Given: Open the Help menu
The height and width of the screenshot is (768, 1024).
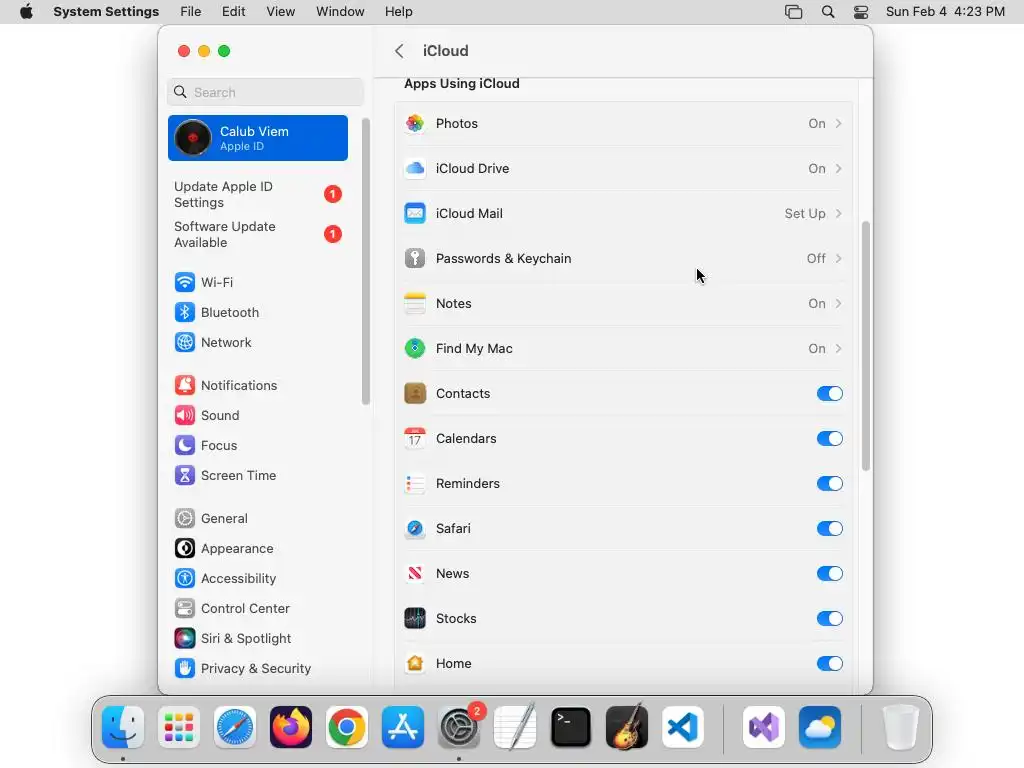Looking at the screenshot, I should point(398,12).
